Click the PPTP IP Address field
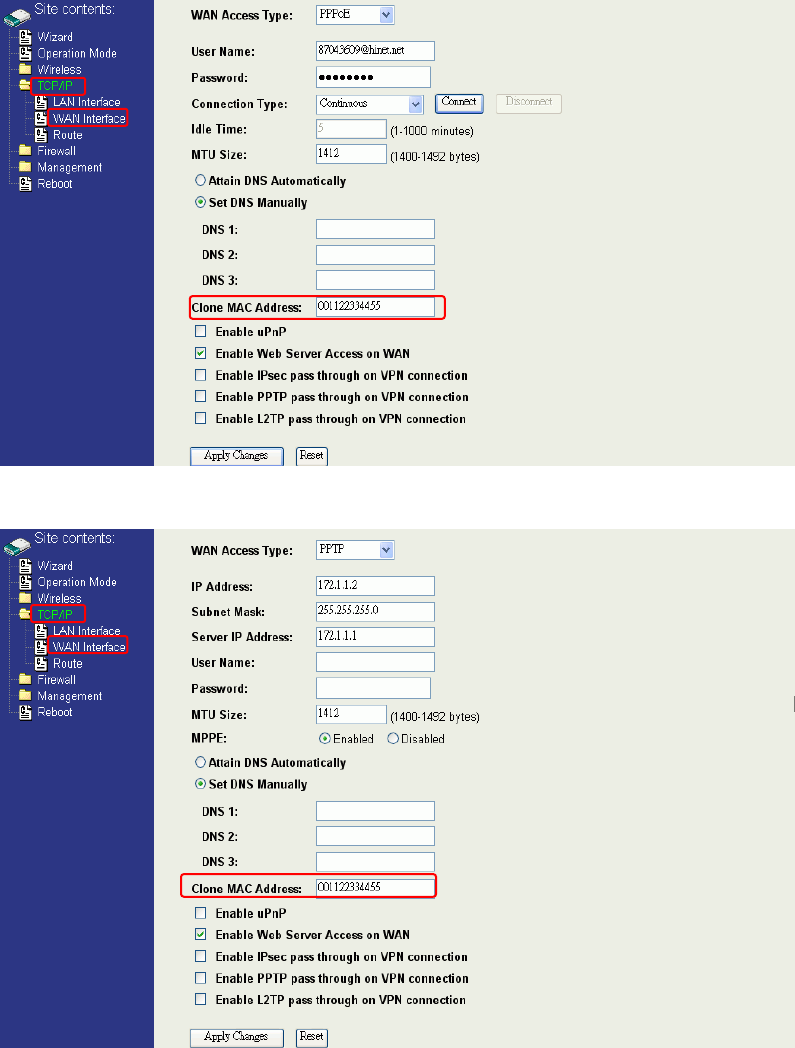The image size is (795, 1048). click(x=375, y=586)
